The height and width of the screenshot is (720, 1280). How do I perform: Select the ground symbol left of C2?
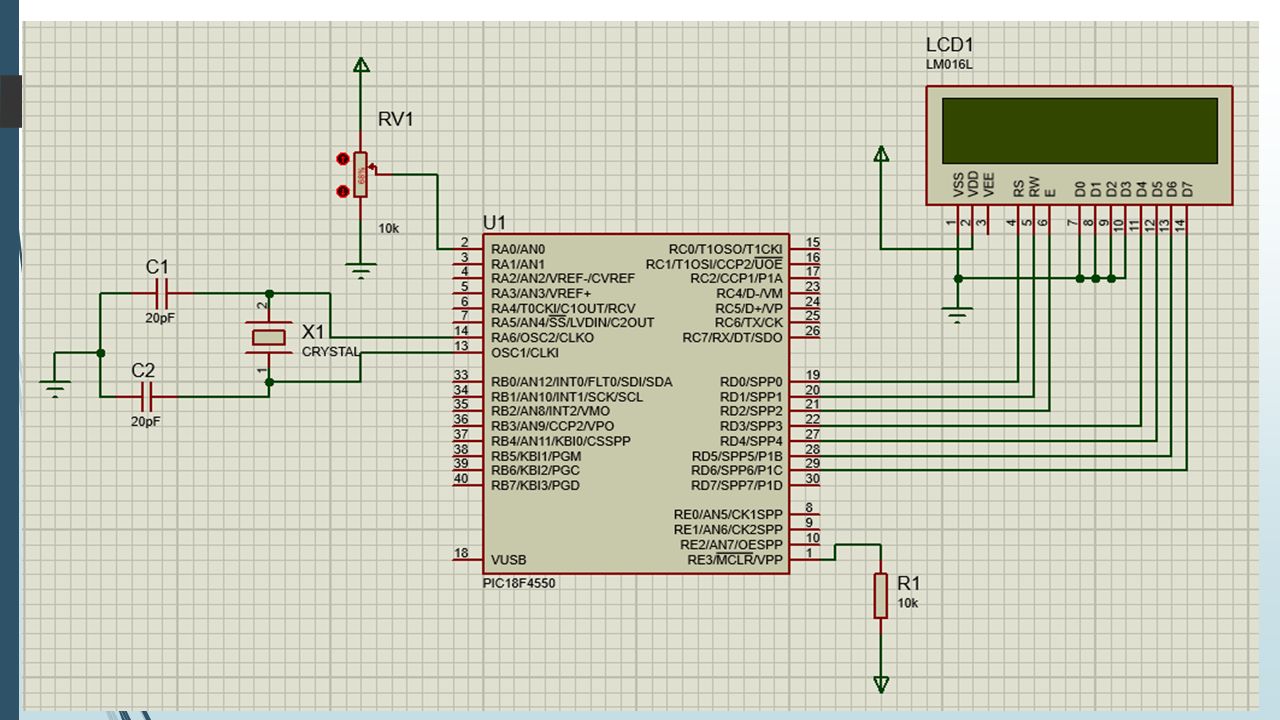[55, 389]
